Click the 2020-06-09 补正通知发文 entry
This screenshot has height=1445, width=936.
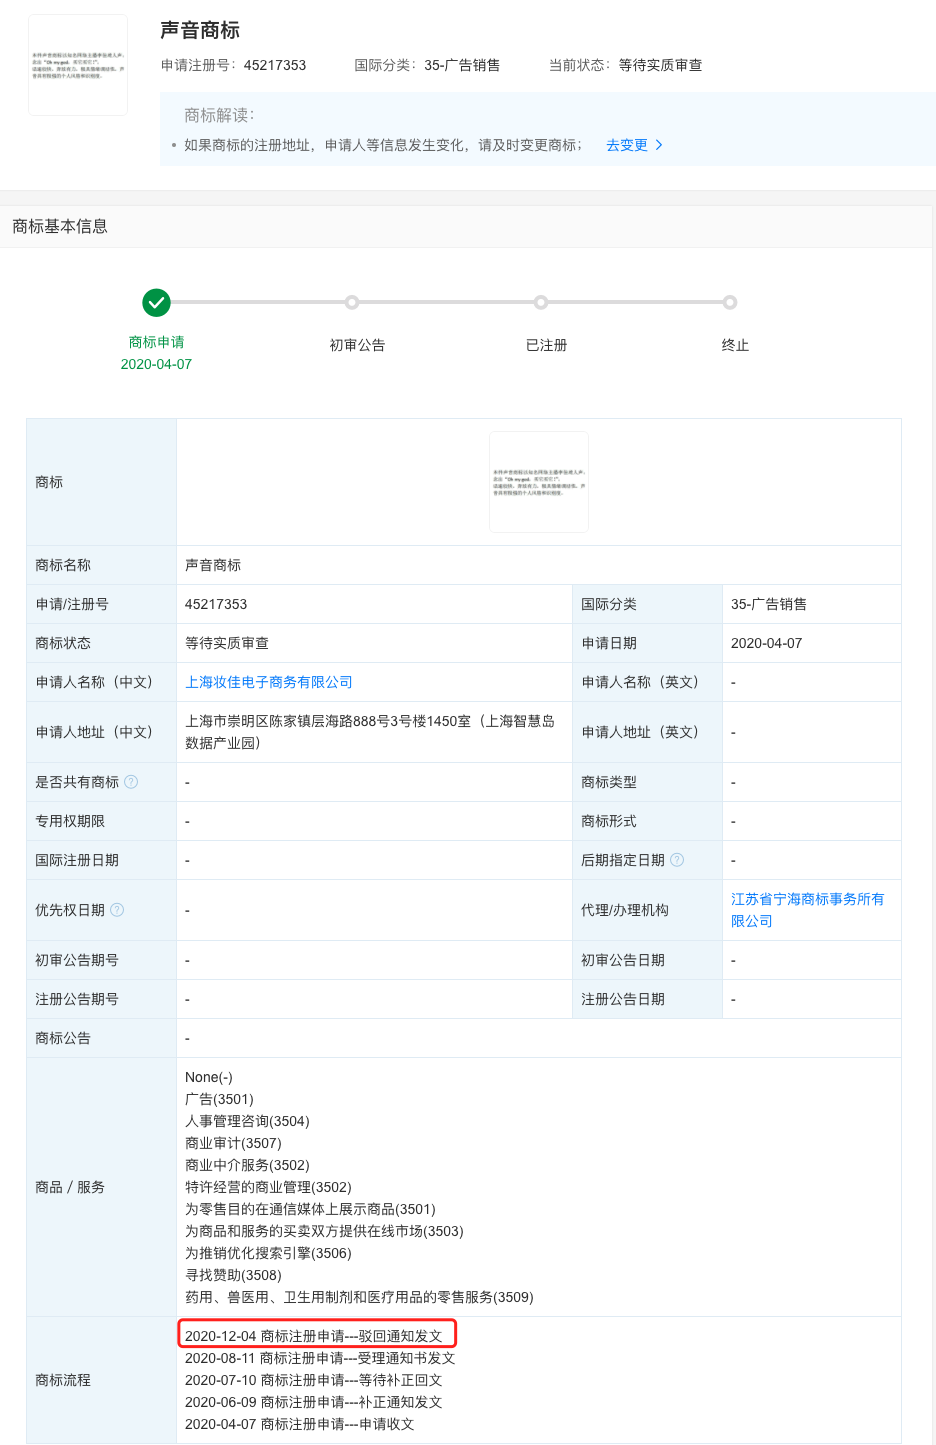point(313,1402)
